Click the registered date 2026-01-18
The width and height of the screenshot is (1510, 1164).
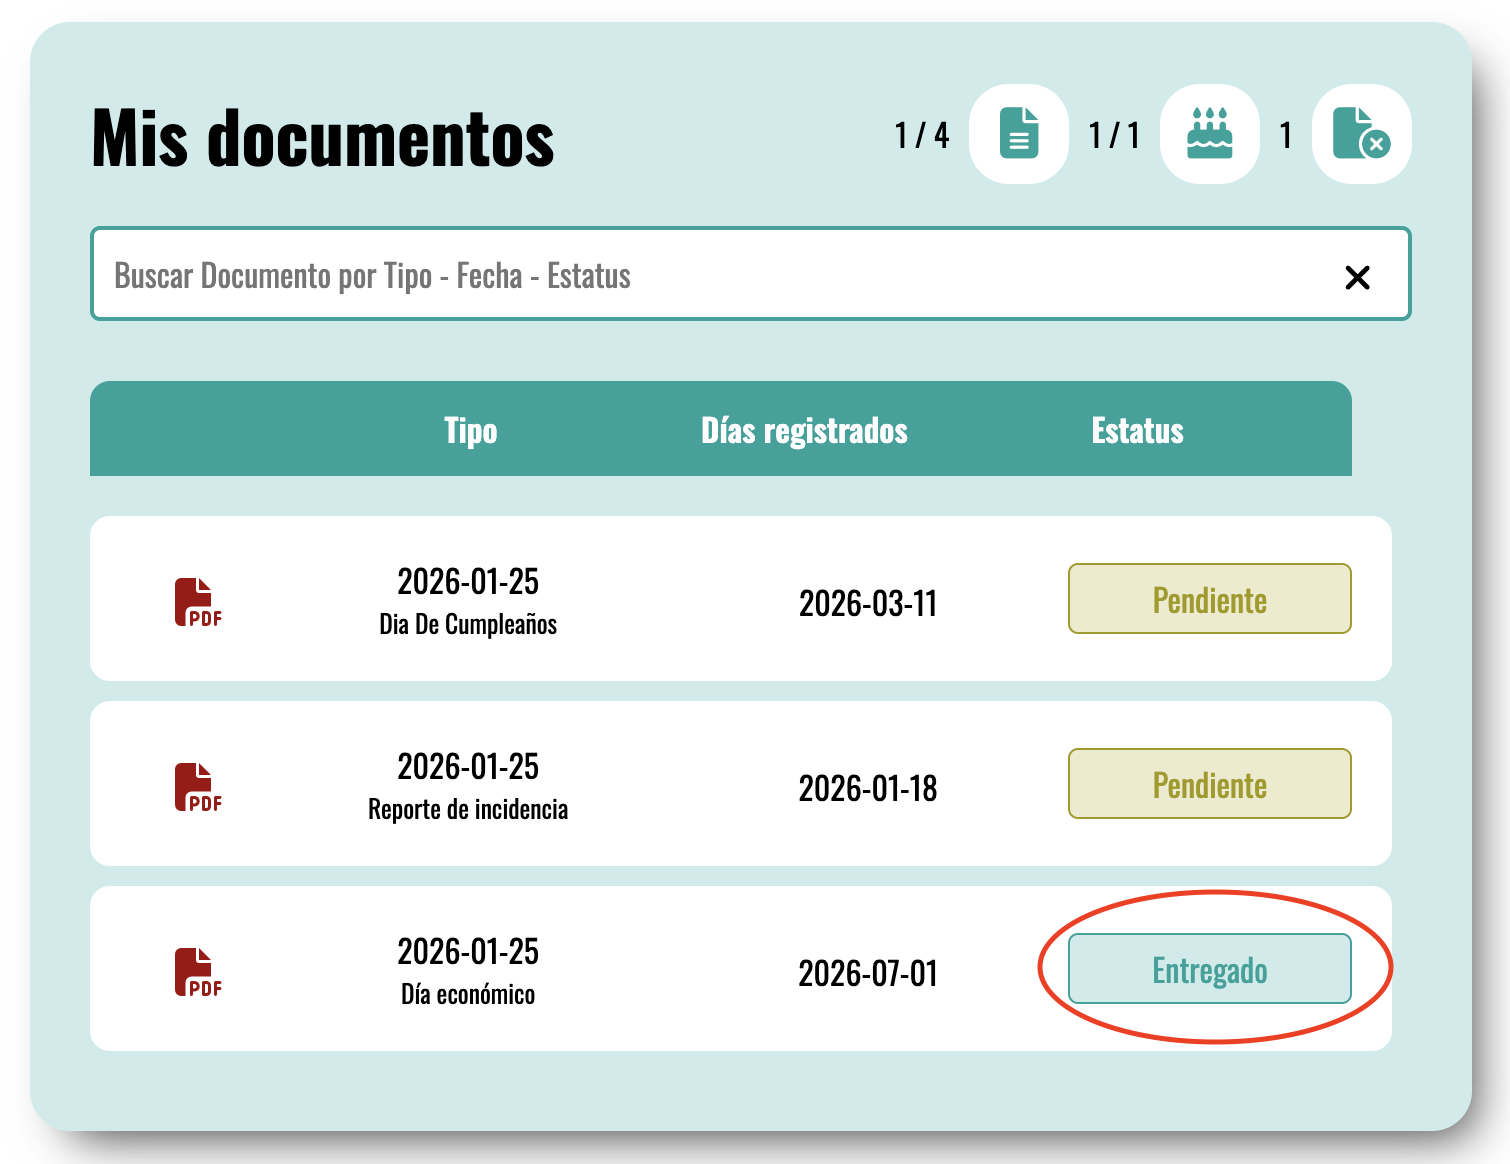[867, 788]
